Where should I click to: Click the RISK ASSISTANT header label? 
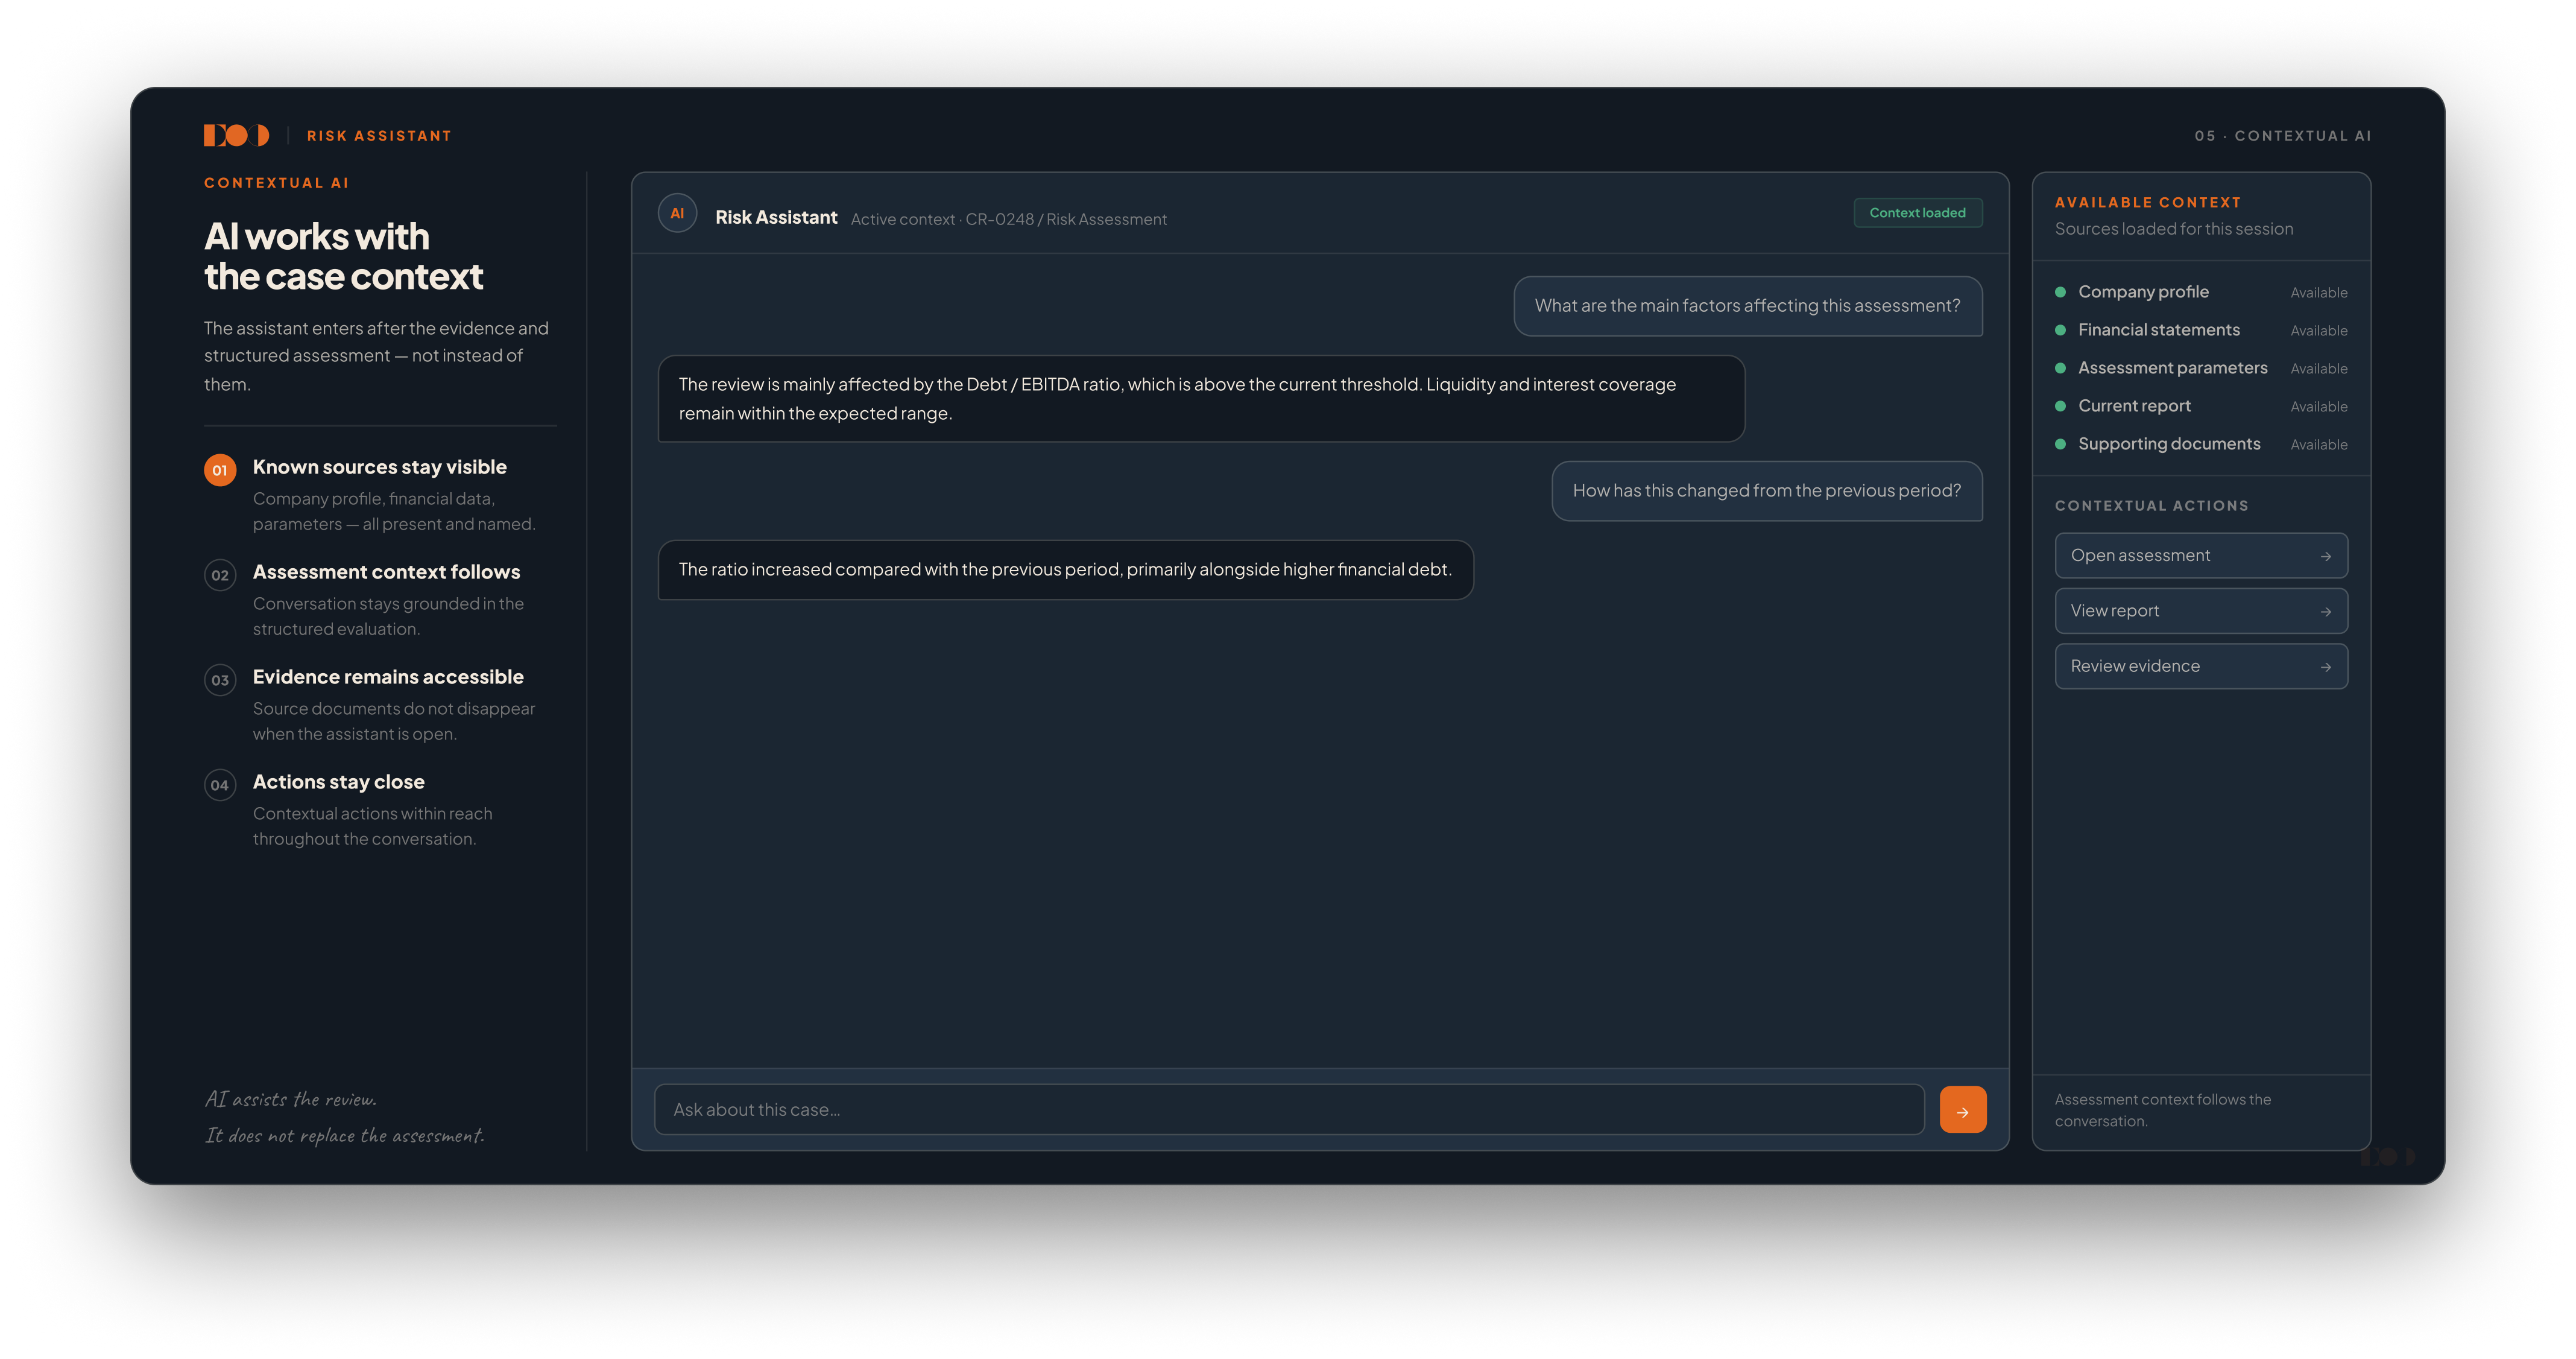point(379,136)
